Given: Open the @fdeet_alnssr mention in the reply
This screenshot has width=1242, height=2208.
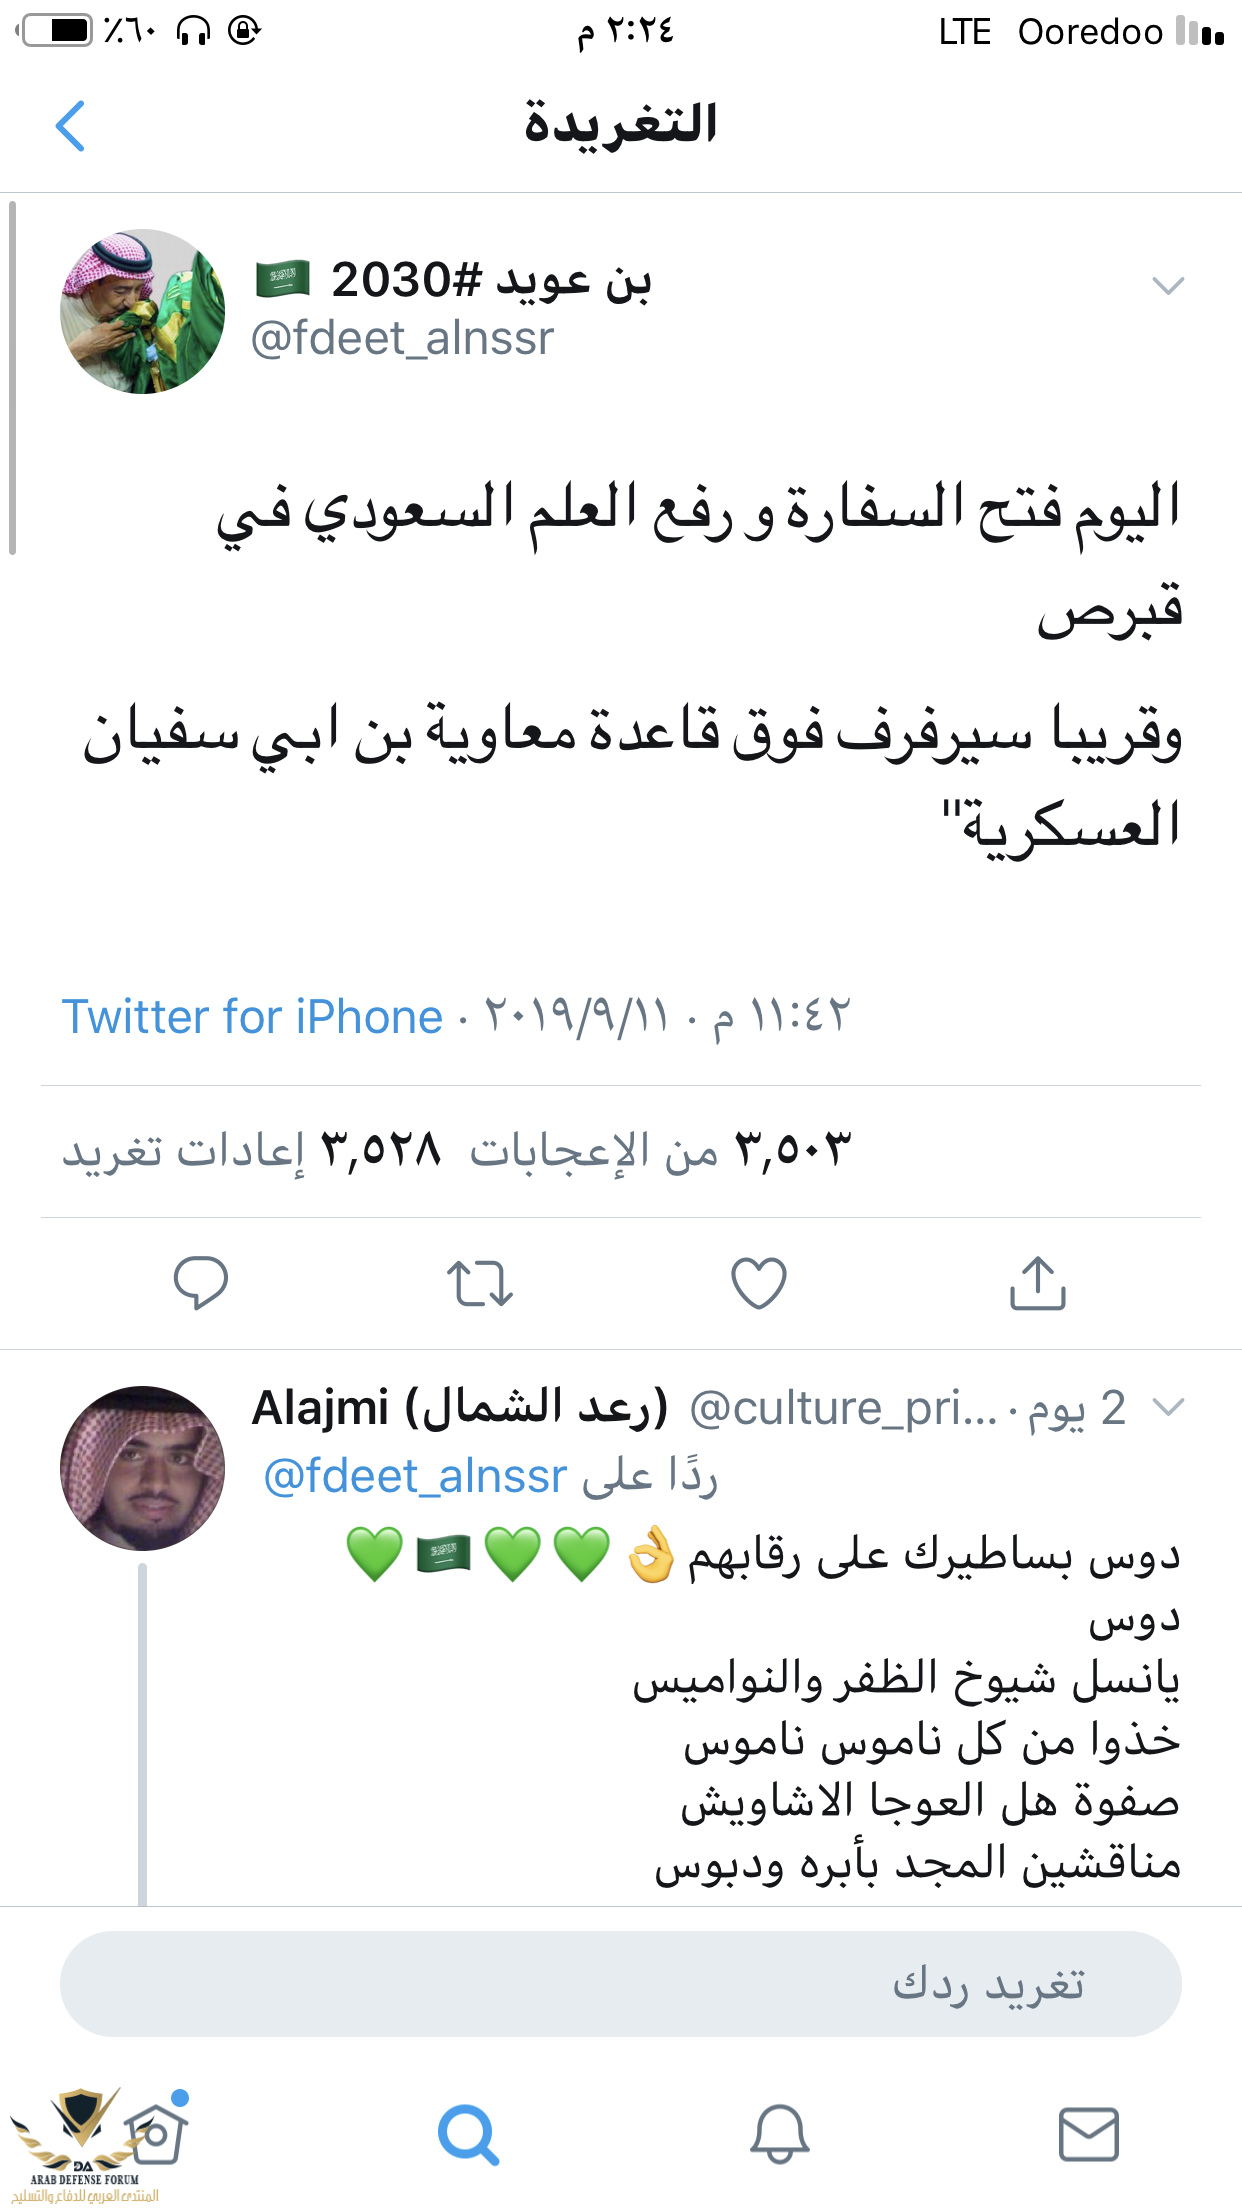Looking at the screenshot, I should (415, 1476).
